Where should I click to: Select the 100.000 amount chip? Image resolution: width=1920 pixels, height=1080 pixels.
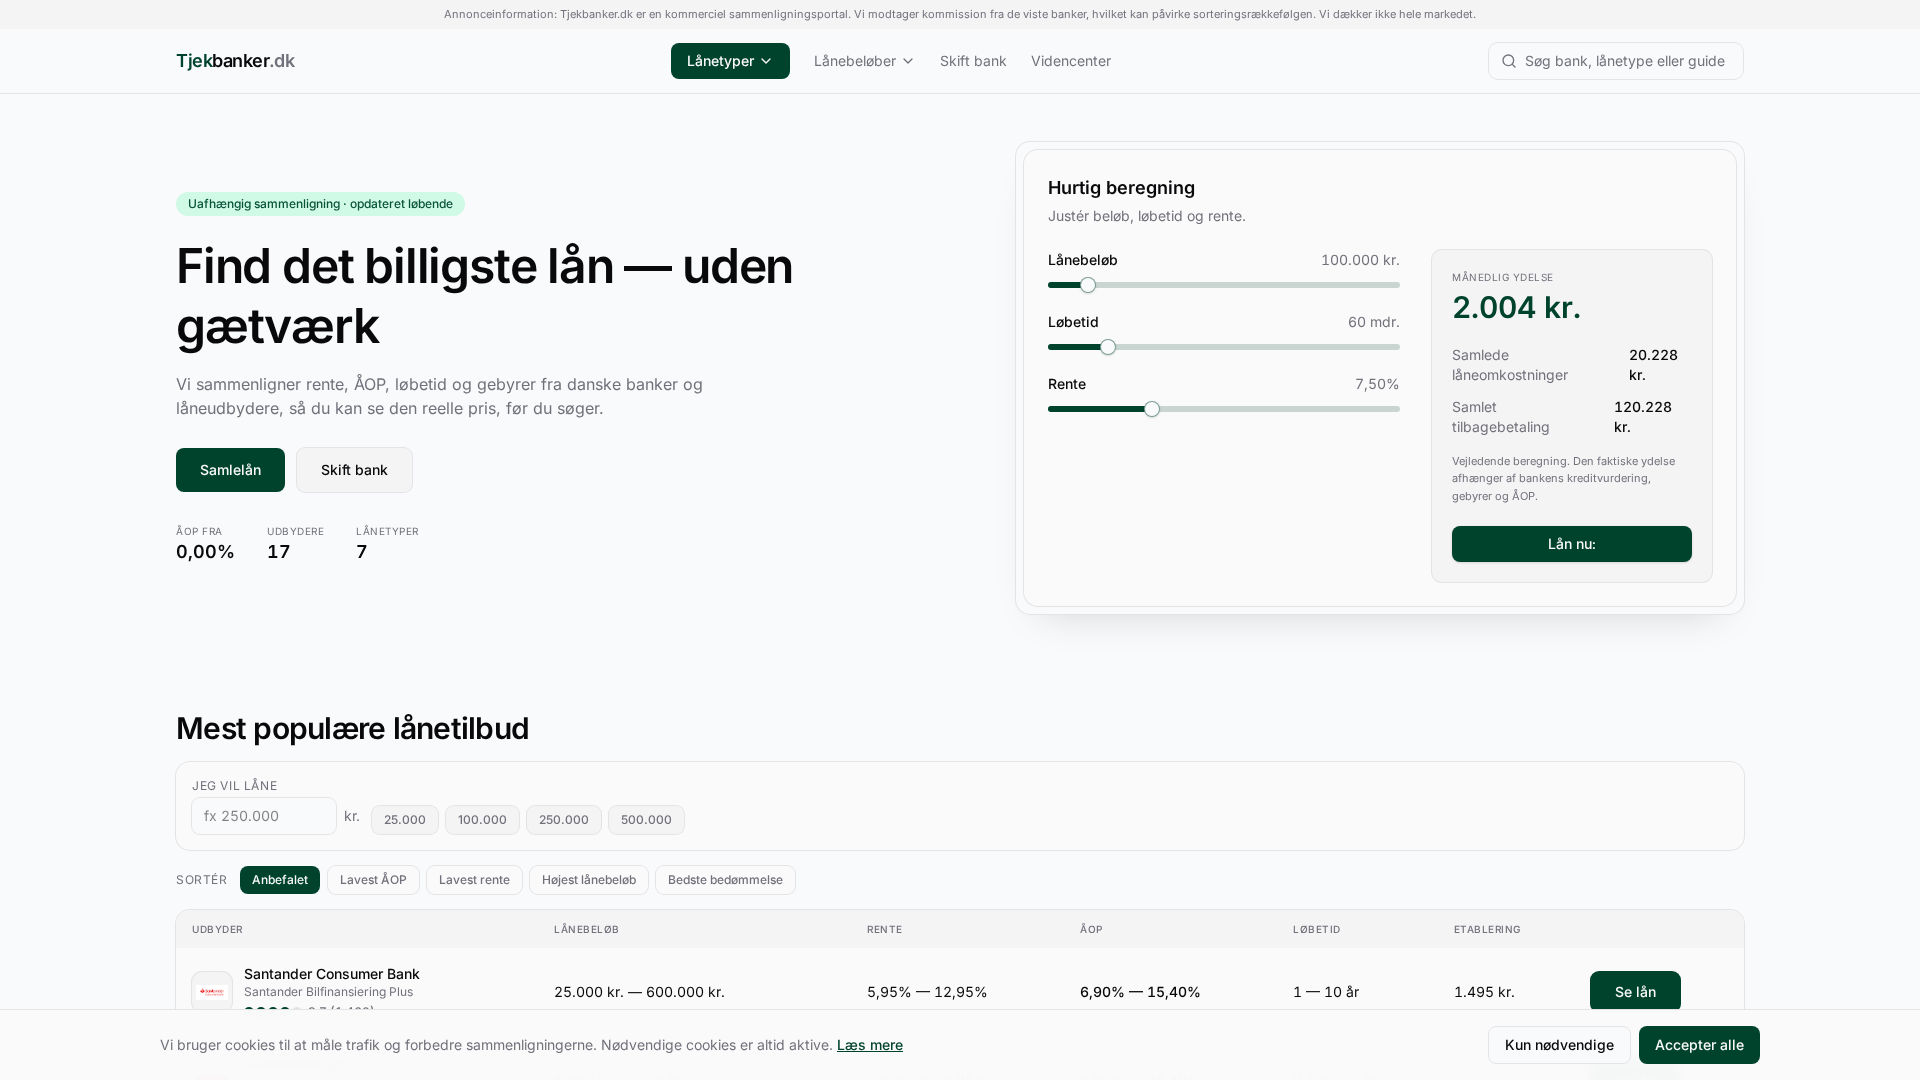482,820
